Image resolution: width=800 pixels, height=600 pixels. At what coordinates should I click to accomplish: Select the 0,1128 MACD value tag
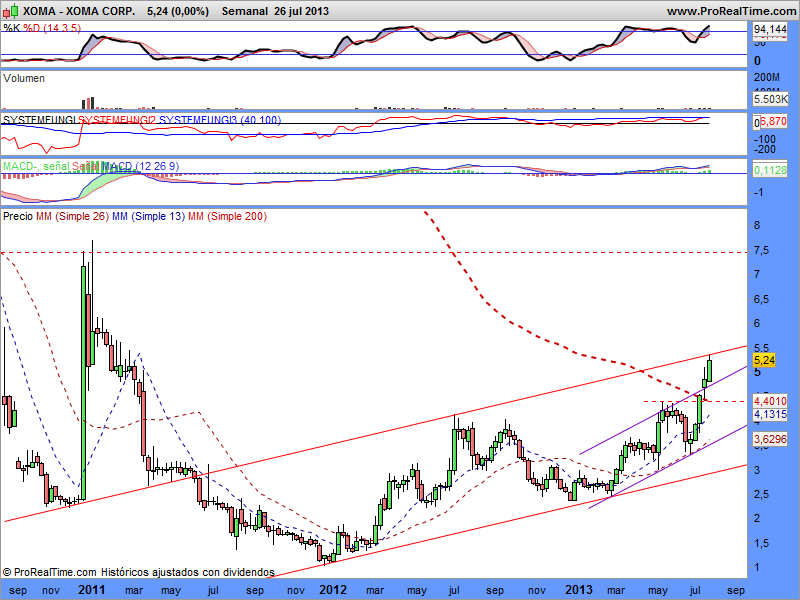point(770,170)
